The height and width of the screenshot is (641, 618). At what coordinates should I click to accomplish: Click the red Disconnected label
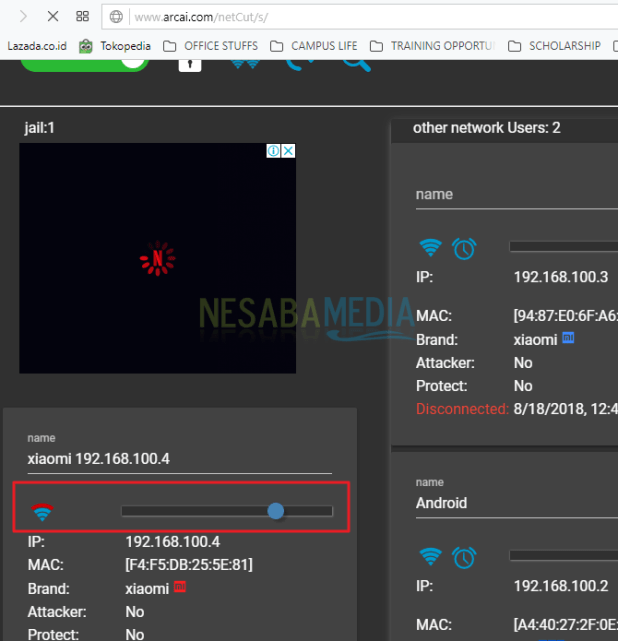pos(462,409)
